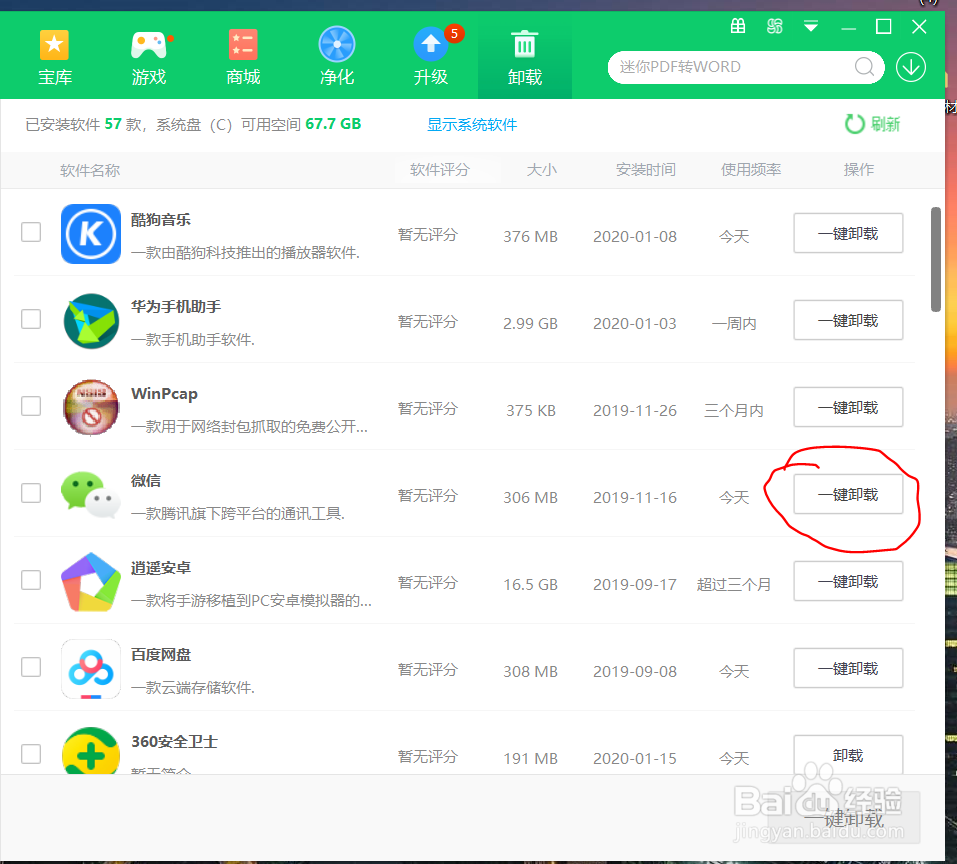Click the 16.5 GB size value

click(x=530, y=585)
